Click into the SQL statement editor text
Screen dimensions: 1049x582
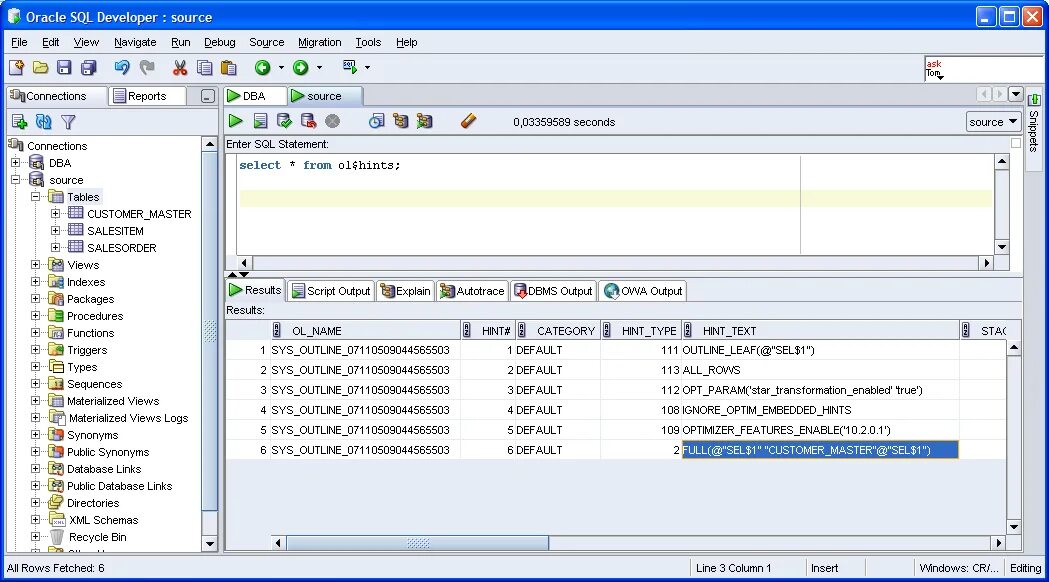point(319,165)
